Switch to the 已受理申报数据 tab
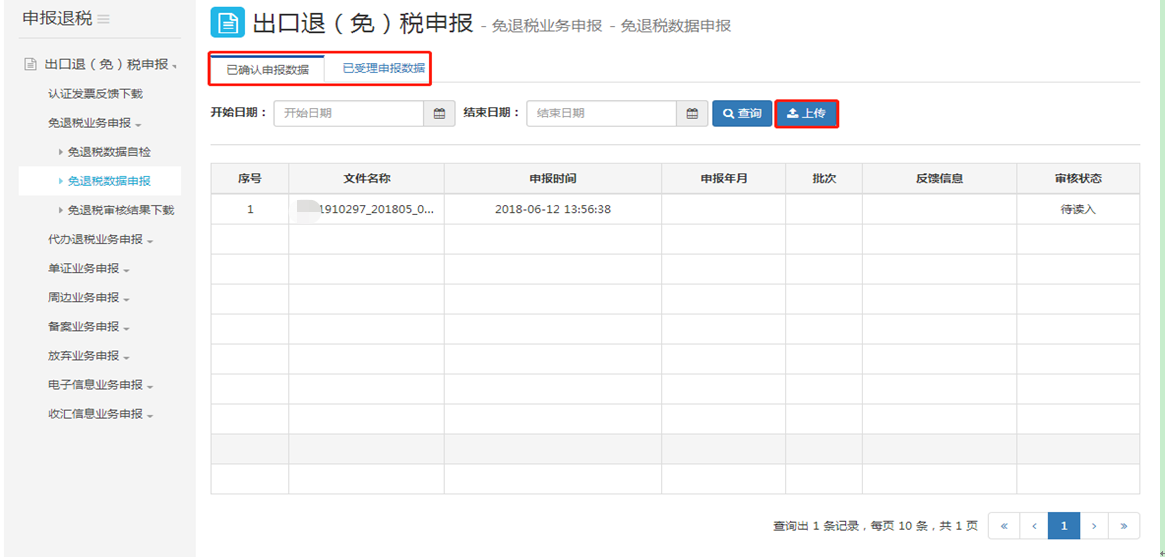Viewport: 1165px width, 557px height. 383,69
